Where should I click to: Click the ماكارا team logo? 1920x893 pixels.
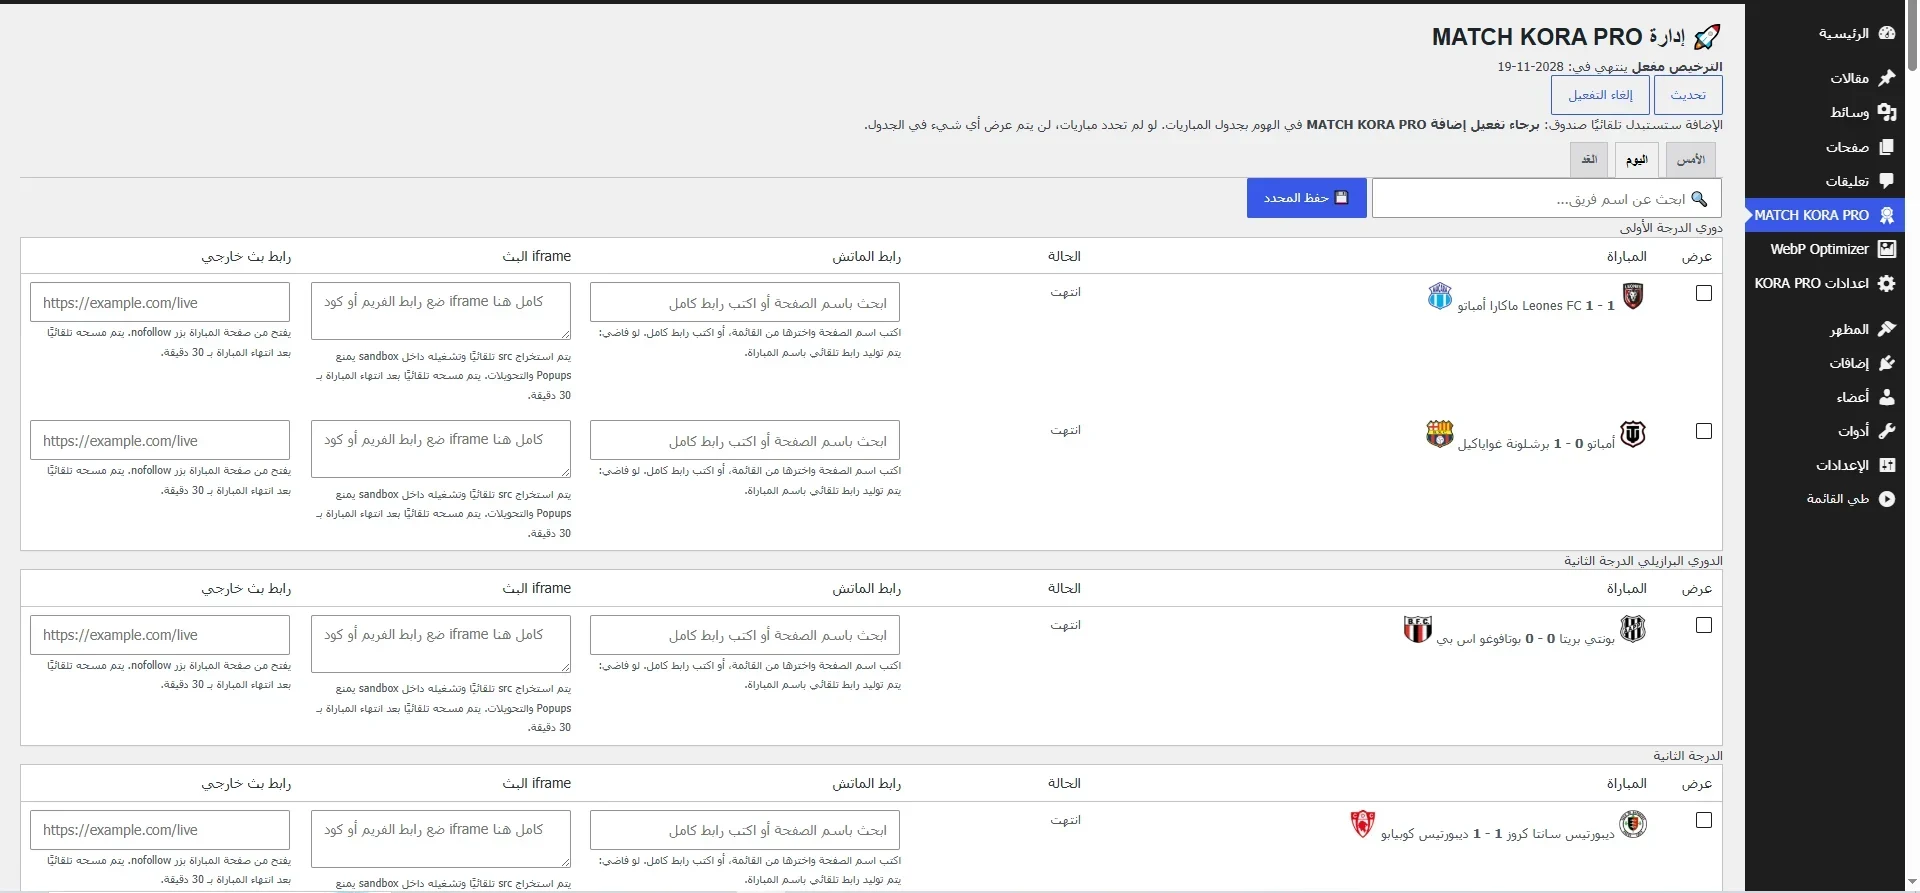(1440, 296)
